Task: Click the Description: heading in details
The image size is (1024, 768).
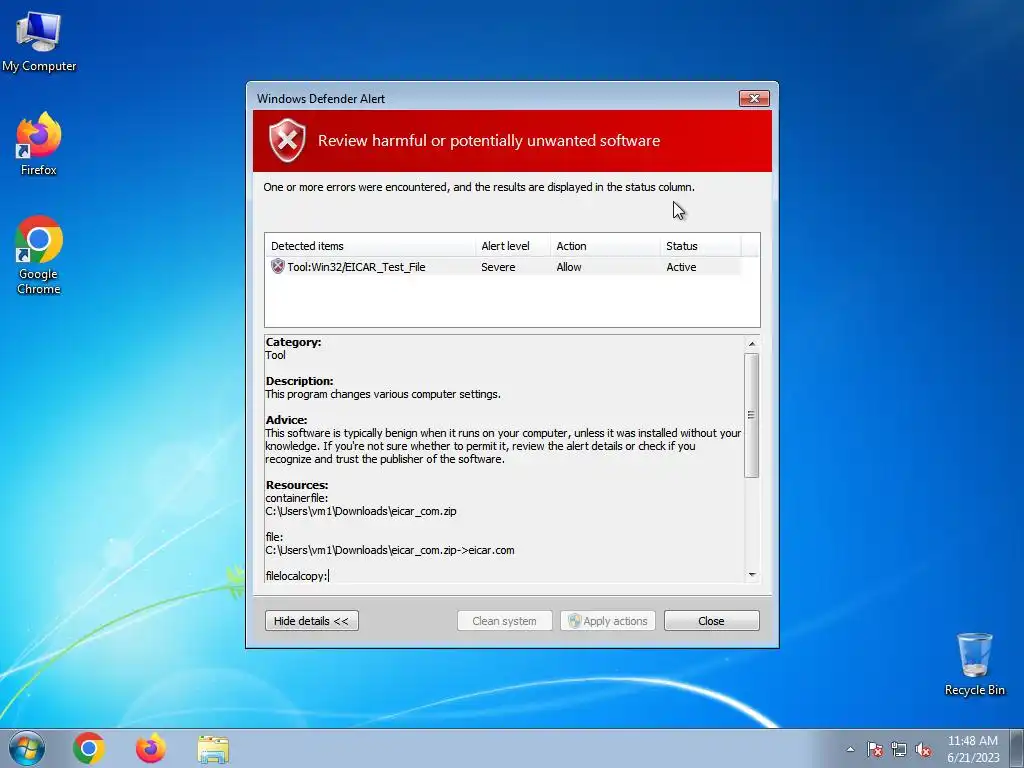Action: pos(299,381)
